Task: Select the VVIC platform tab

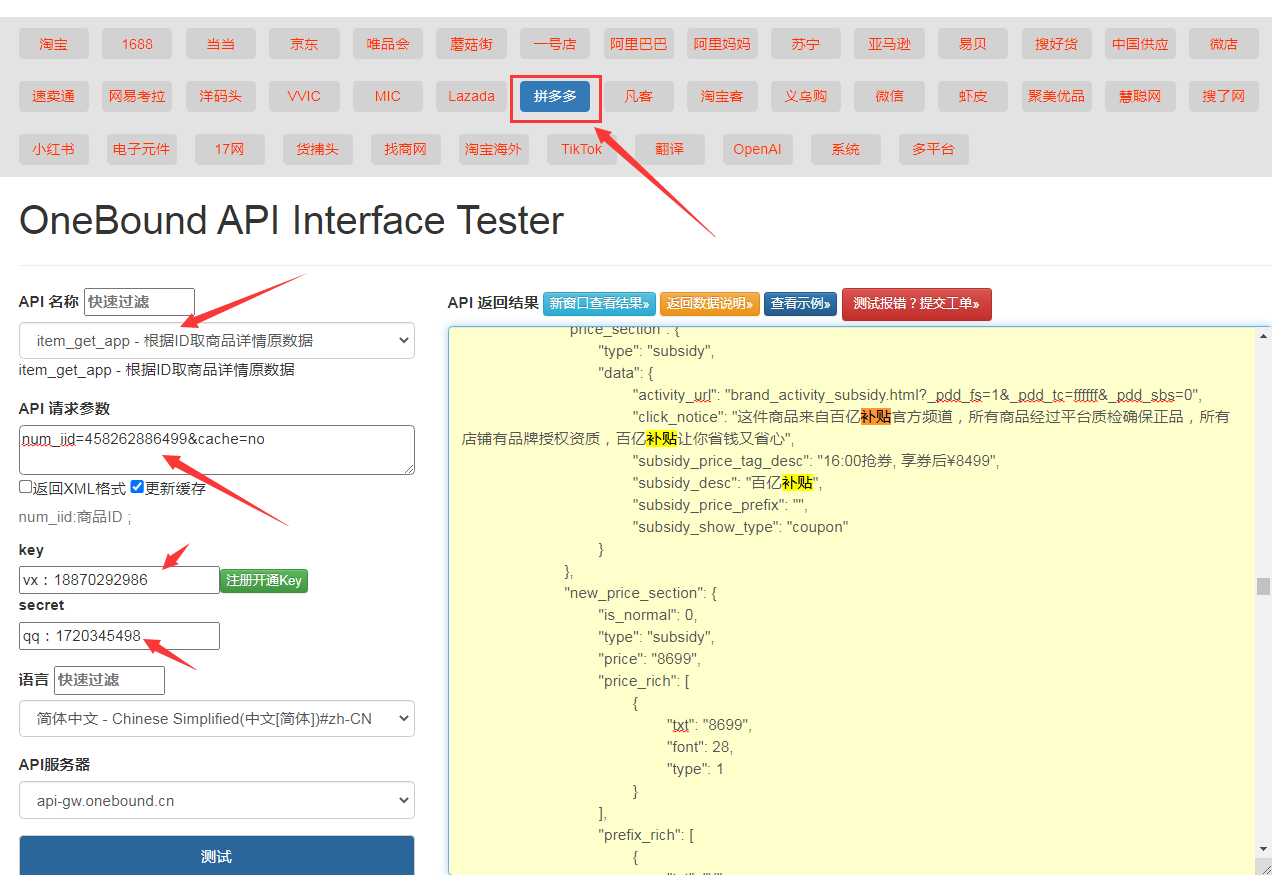Action: 304,96
